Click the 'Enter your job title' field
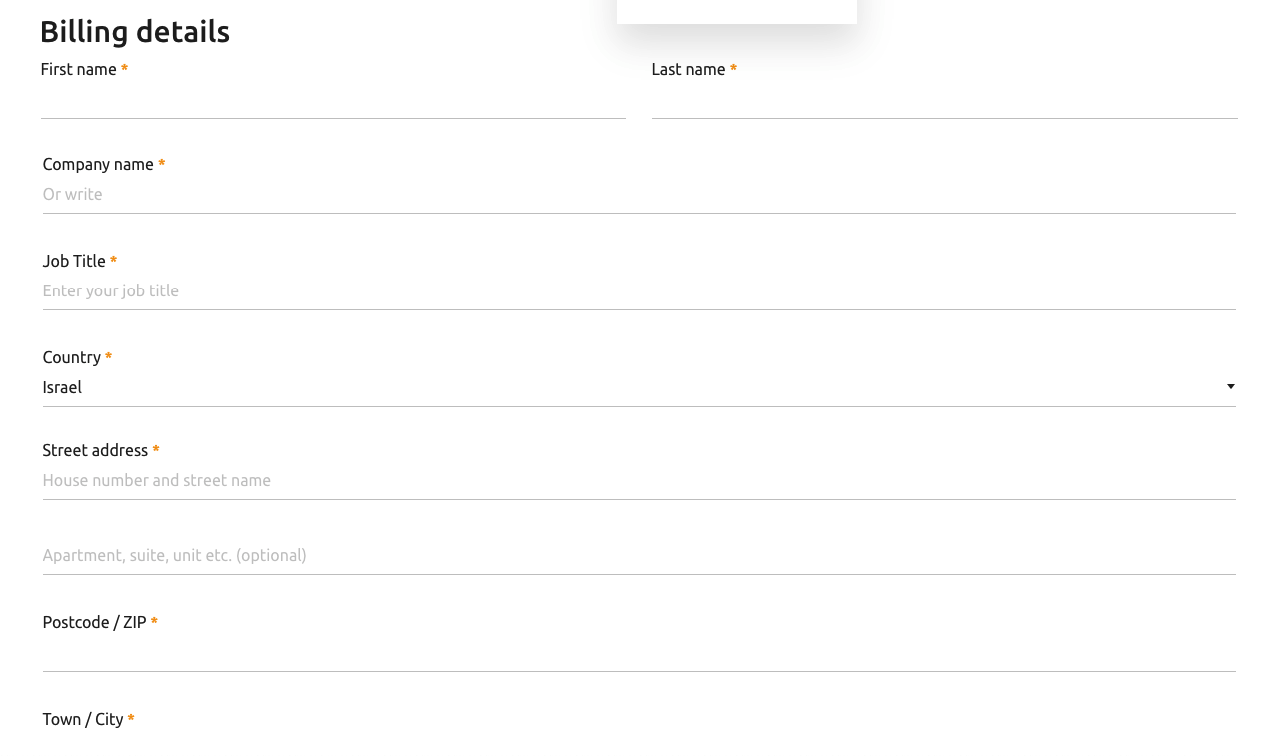This screenshot has width=1287, height=756. (639, 291)
